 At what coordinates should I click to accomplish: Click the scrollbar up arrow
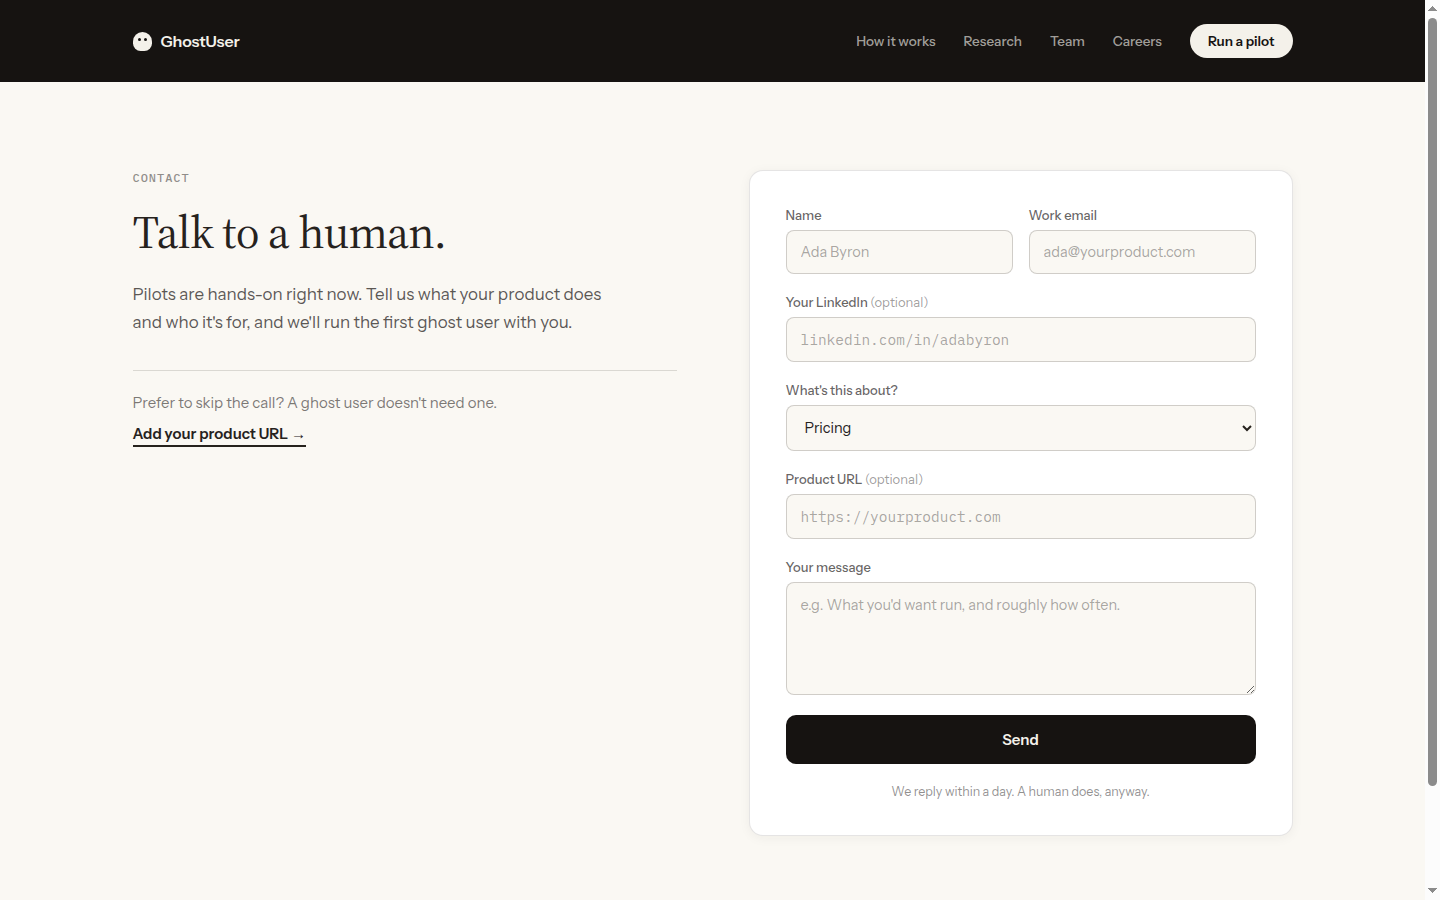[x=1432, y=7]
